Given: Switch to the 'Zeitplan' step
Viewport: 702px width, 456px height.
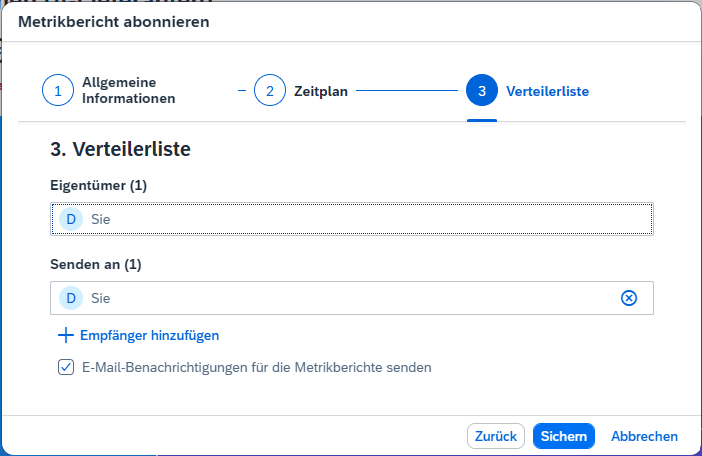Looking at the screenshot, I should [x=320, y=91].
